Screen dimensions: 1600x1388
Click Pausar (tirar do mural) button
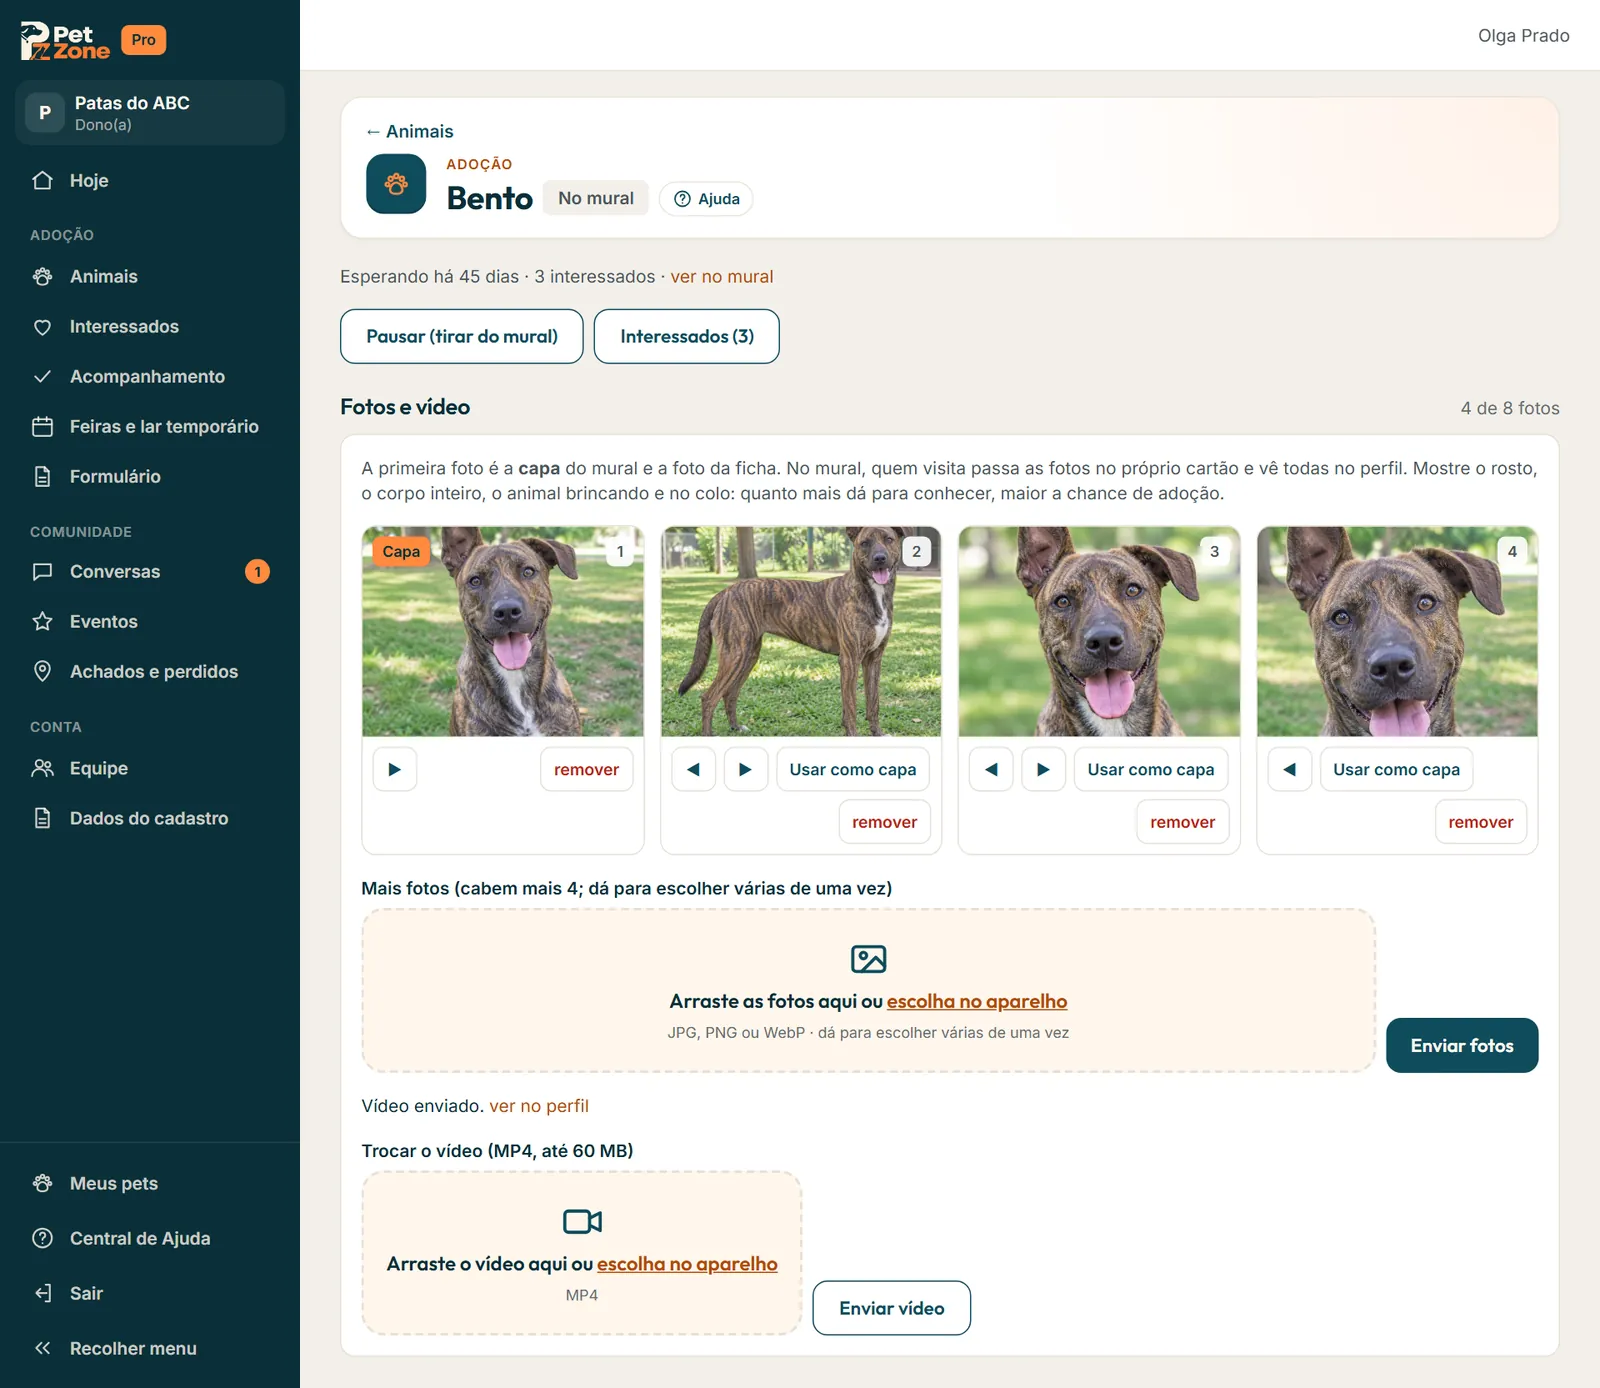coord(461,336)
